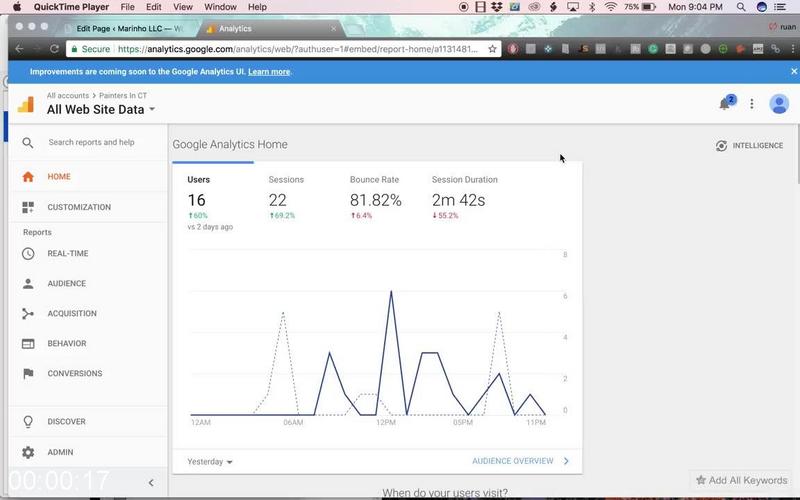Viewport: 800px width, 500px height.
Task: Open the DISCOVER sidebar item
Action: 88,421
